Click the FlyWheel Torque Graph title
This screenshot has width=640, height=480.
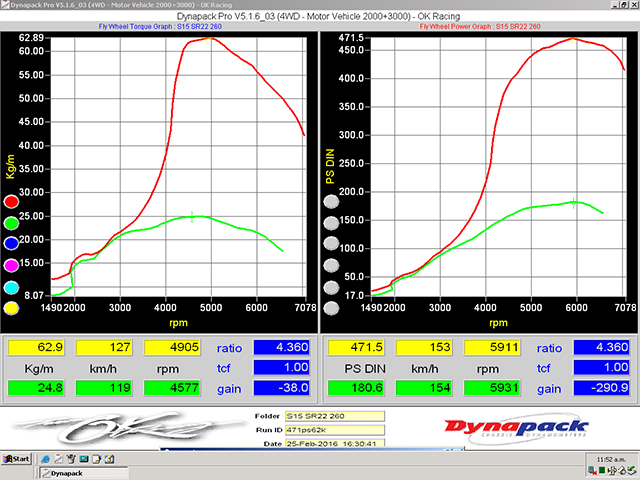point(160,27)
